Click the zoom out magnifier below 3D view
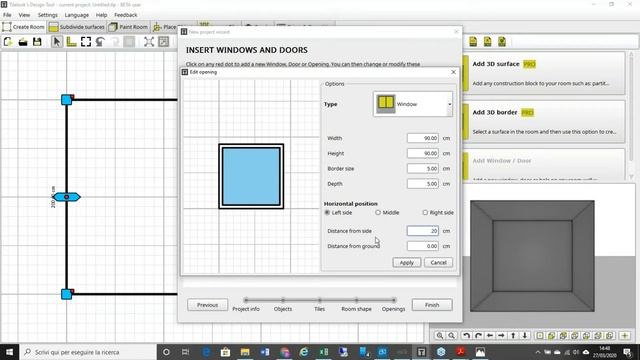The height and width of the screenshot is (360, 640). [x=451, y=336]
